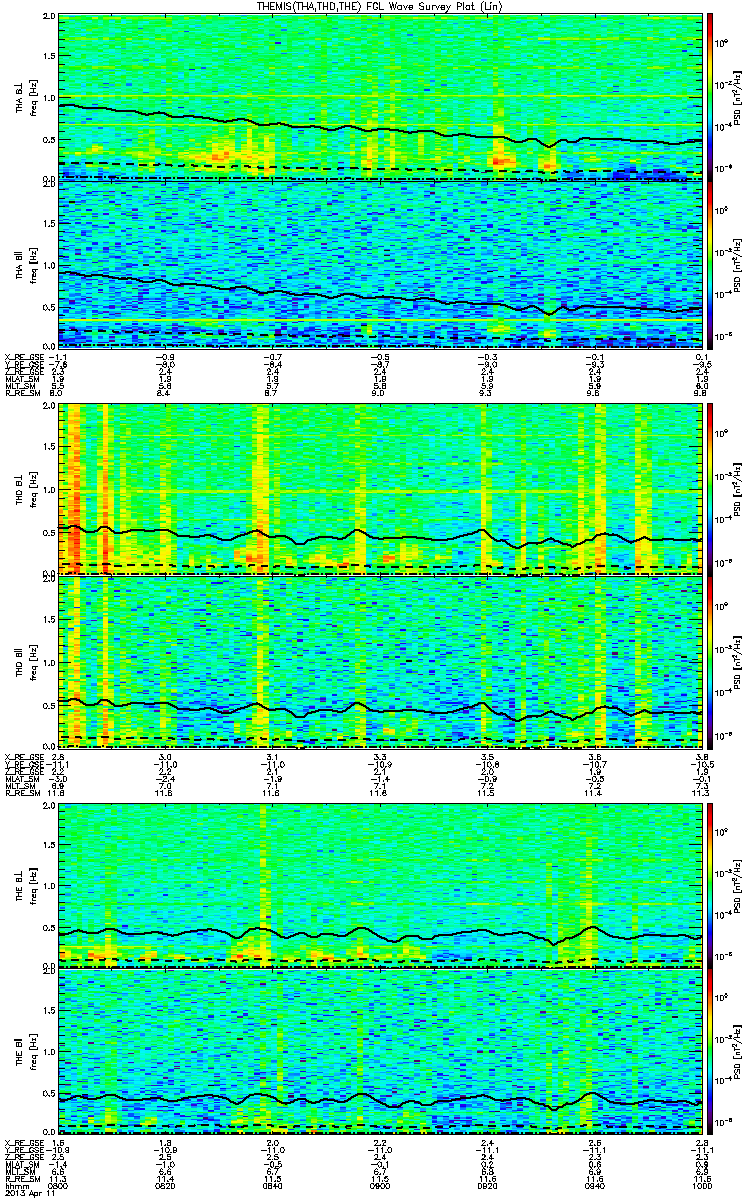Click the PSD [nT²/Hz] label of THD BL panel

point(737,488)
